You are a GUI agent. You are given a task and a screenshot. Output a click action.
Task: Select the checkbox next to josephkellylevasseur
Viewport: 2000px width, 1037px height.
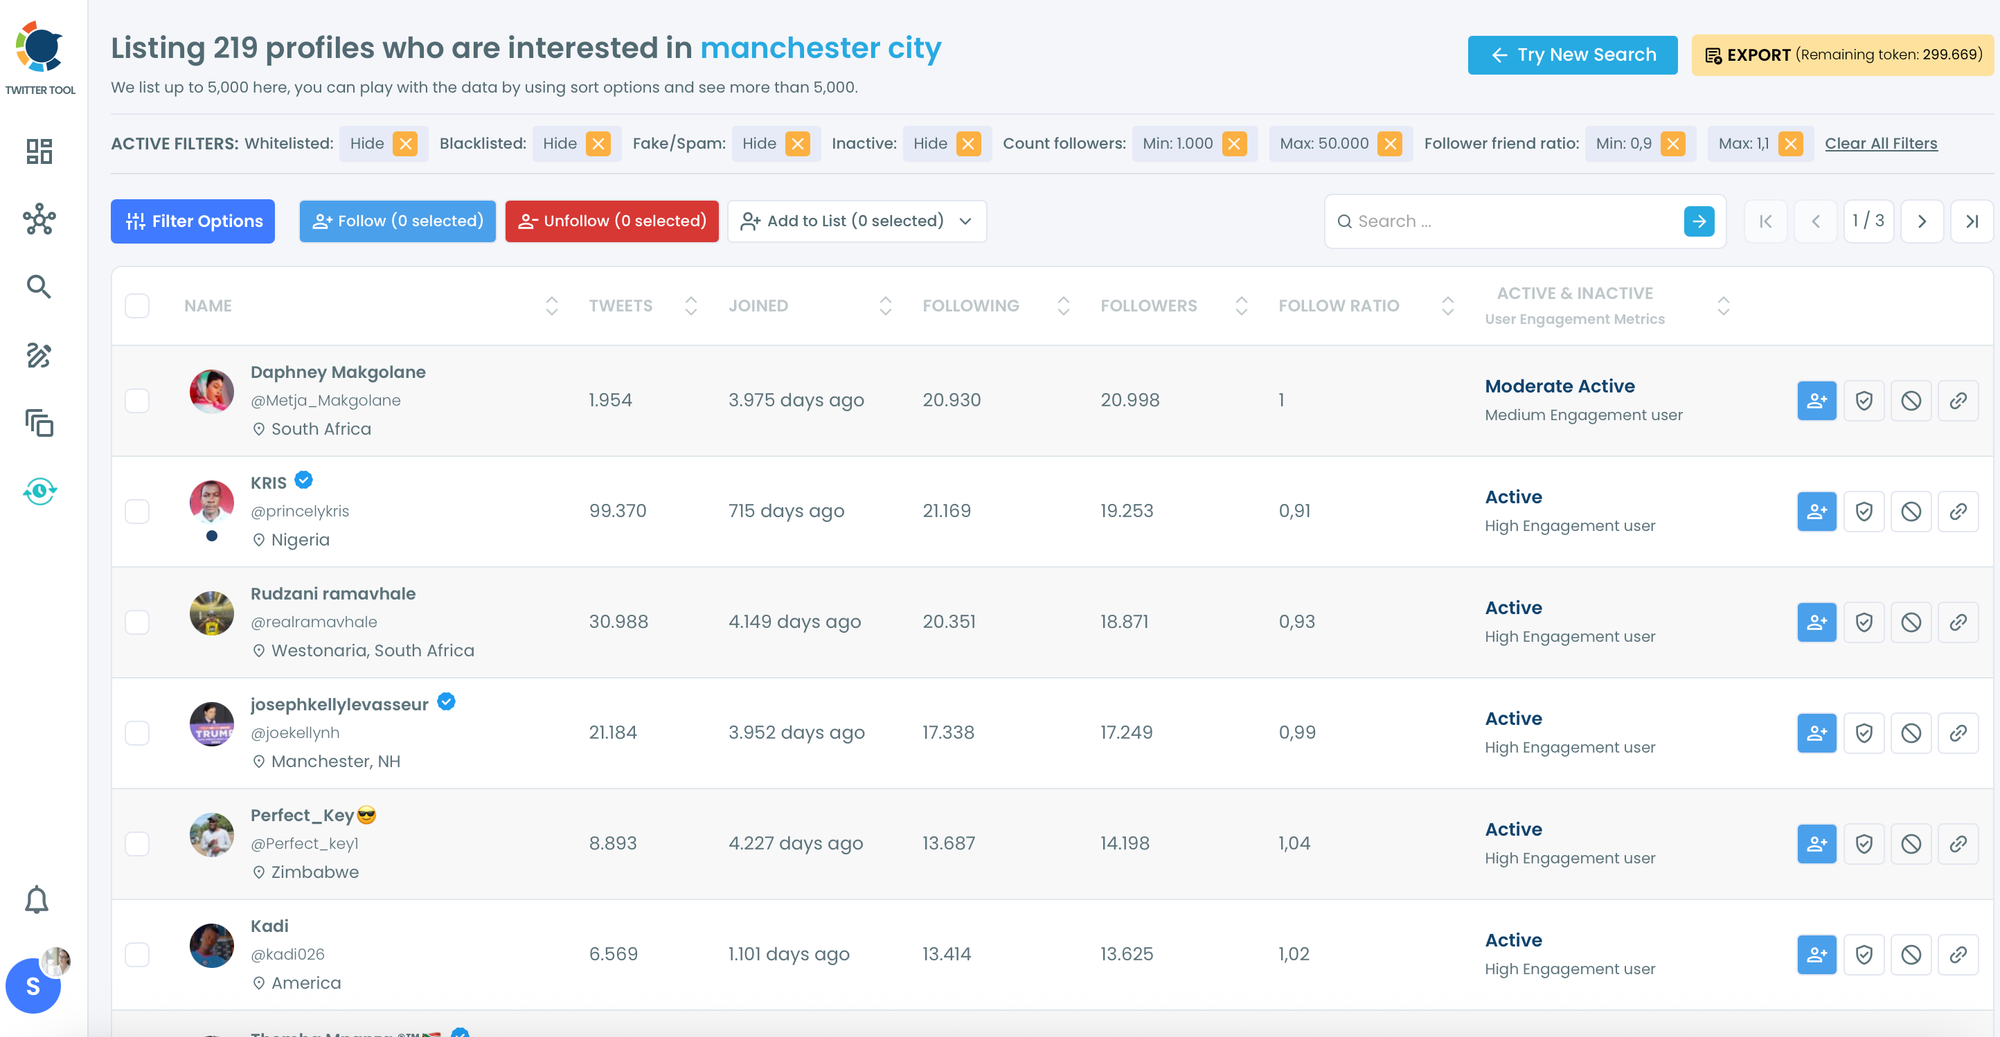click(x=137, y=733)
